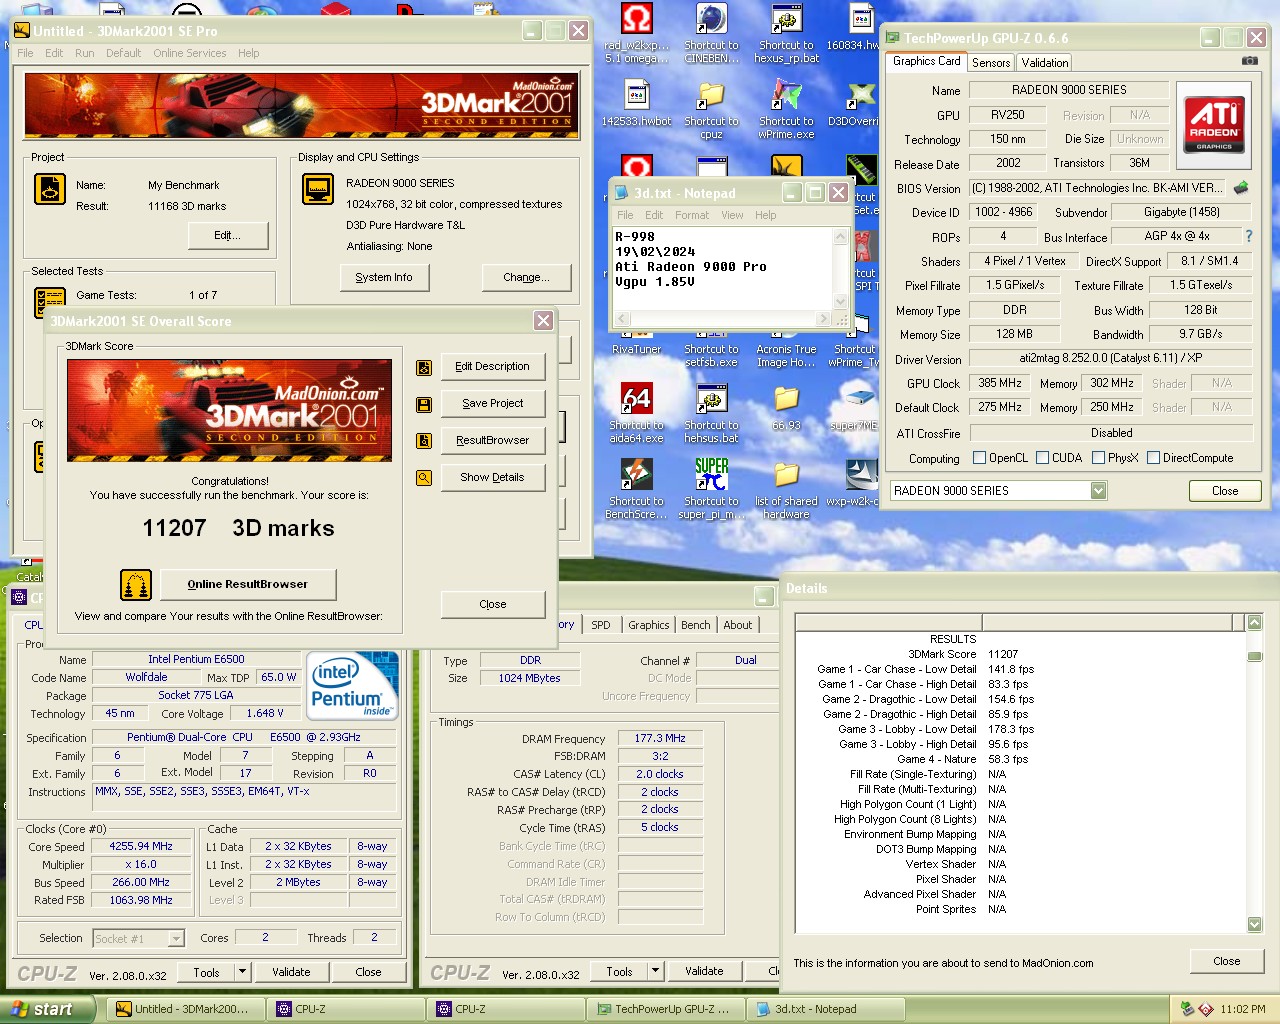This screenshot has height=1024, width=1280.
Task: Click the Online ResultBrowser button
Action: (247, 585)
